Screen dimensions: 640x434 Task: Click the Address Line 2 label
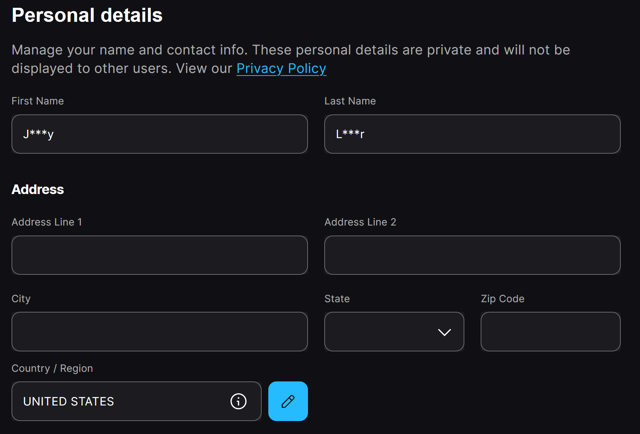pos(360,222)
